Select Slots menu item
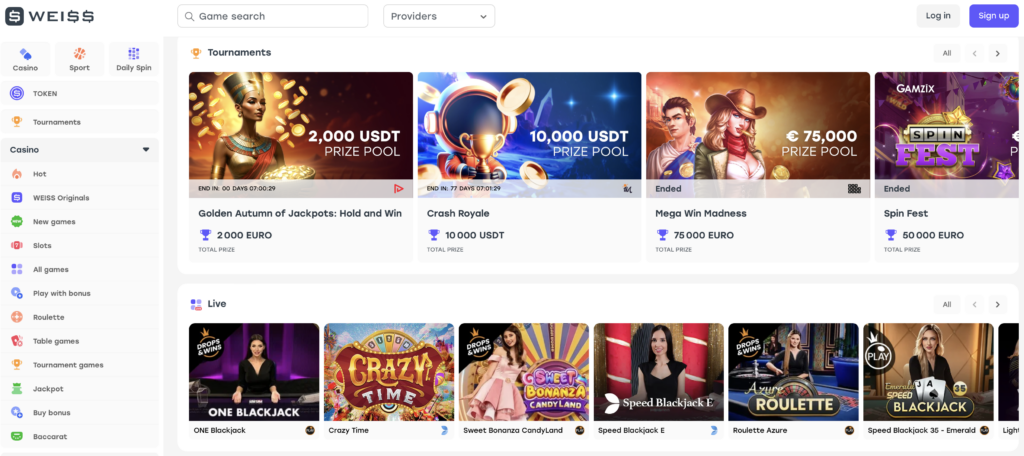This screenshot has height=456, width=1024. tap(80, 246)
